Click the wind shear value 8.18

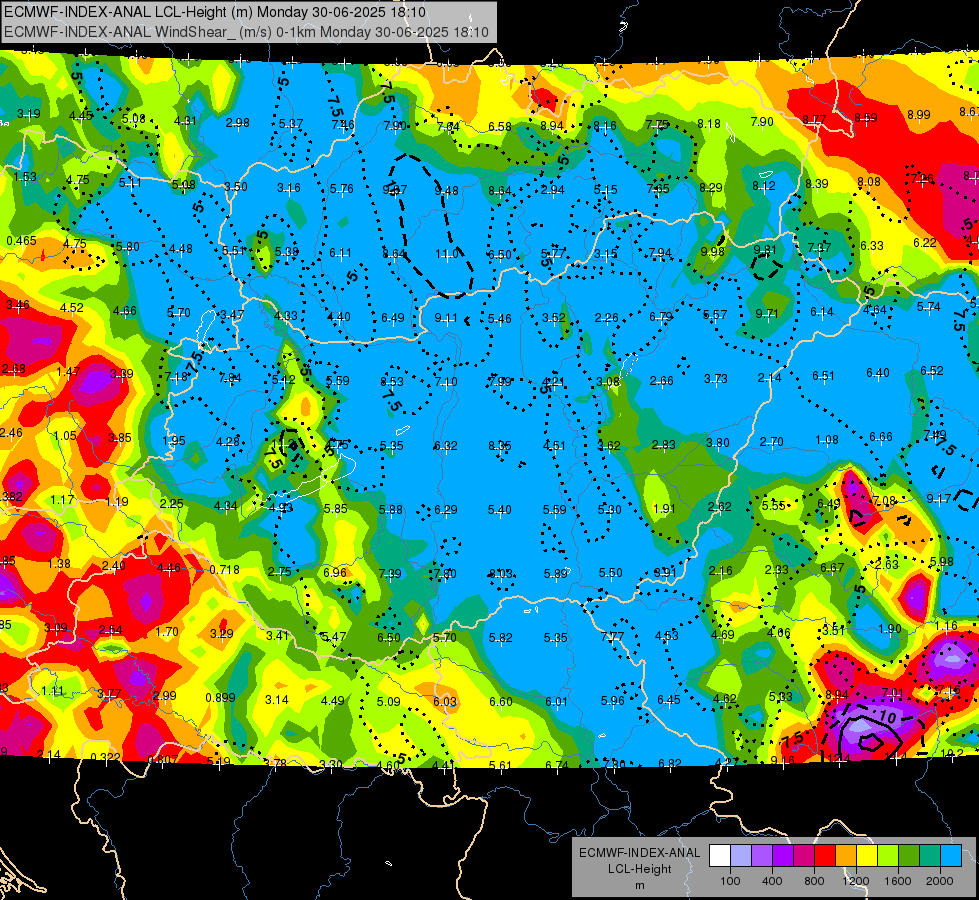(709, 124)
